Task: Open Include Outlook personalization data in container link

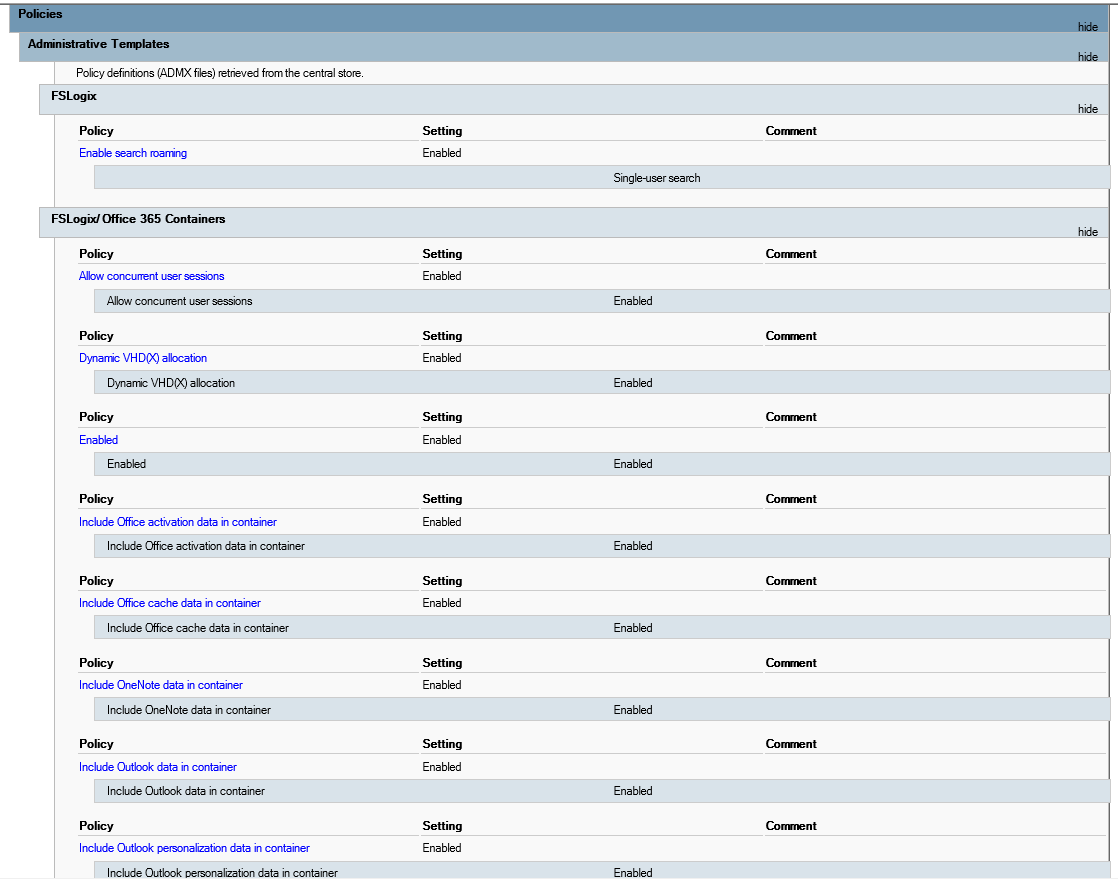Action: point(194,849)
